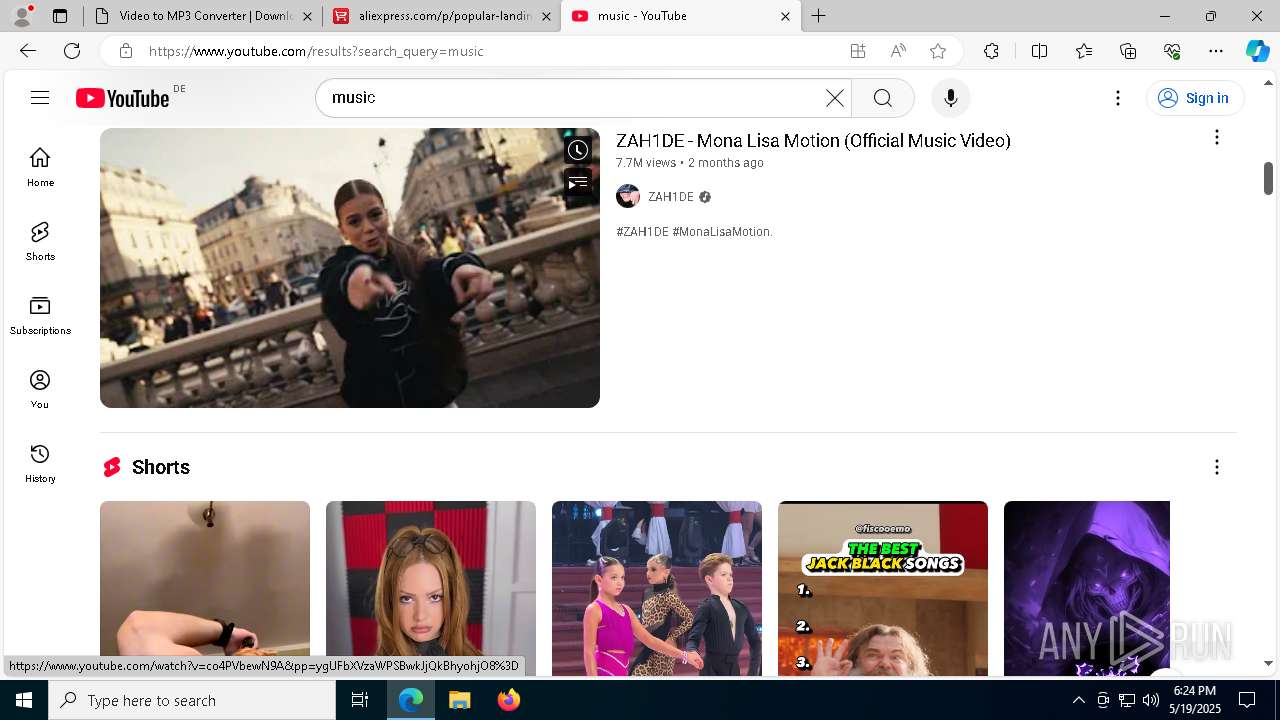Show hidden system tray icons

(x=1078, y=700)
